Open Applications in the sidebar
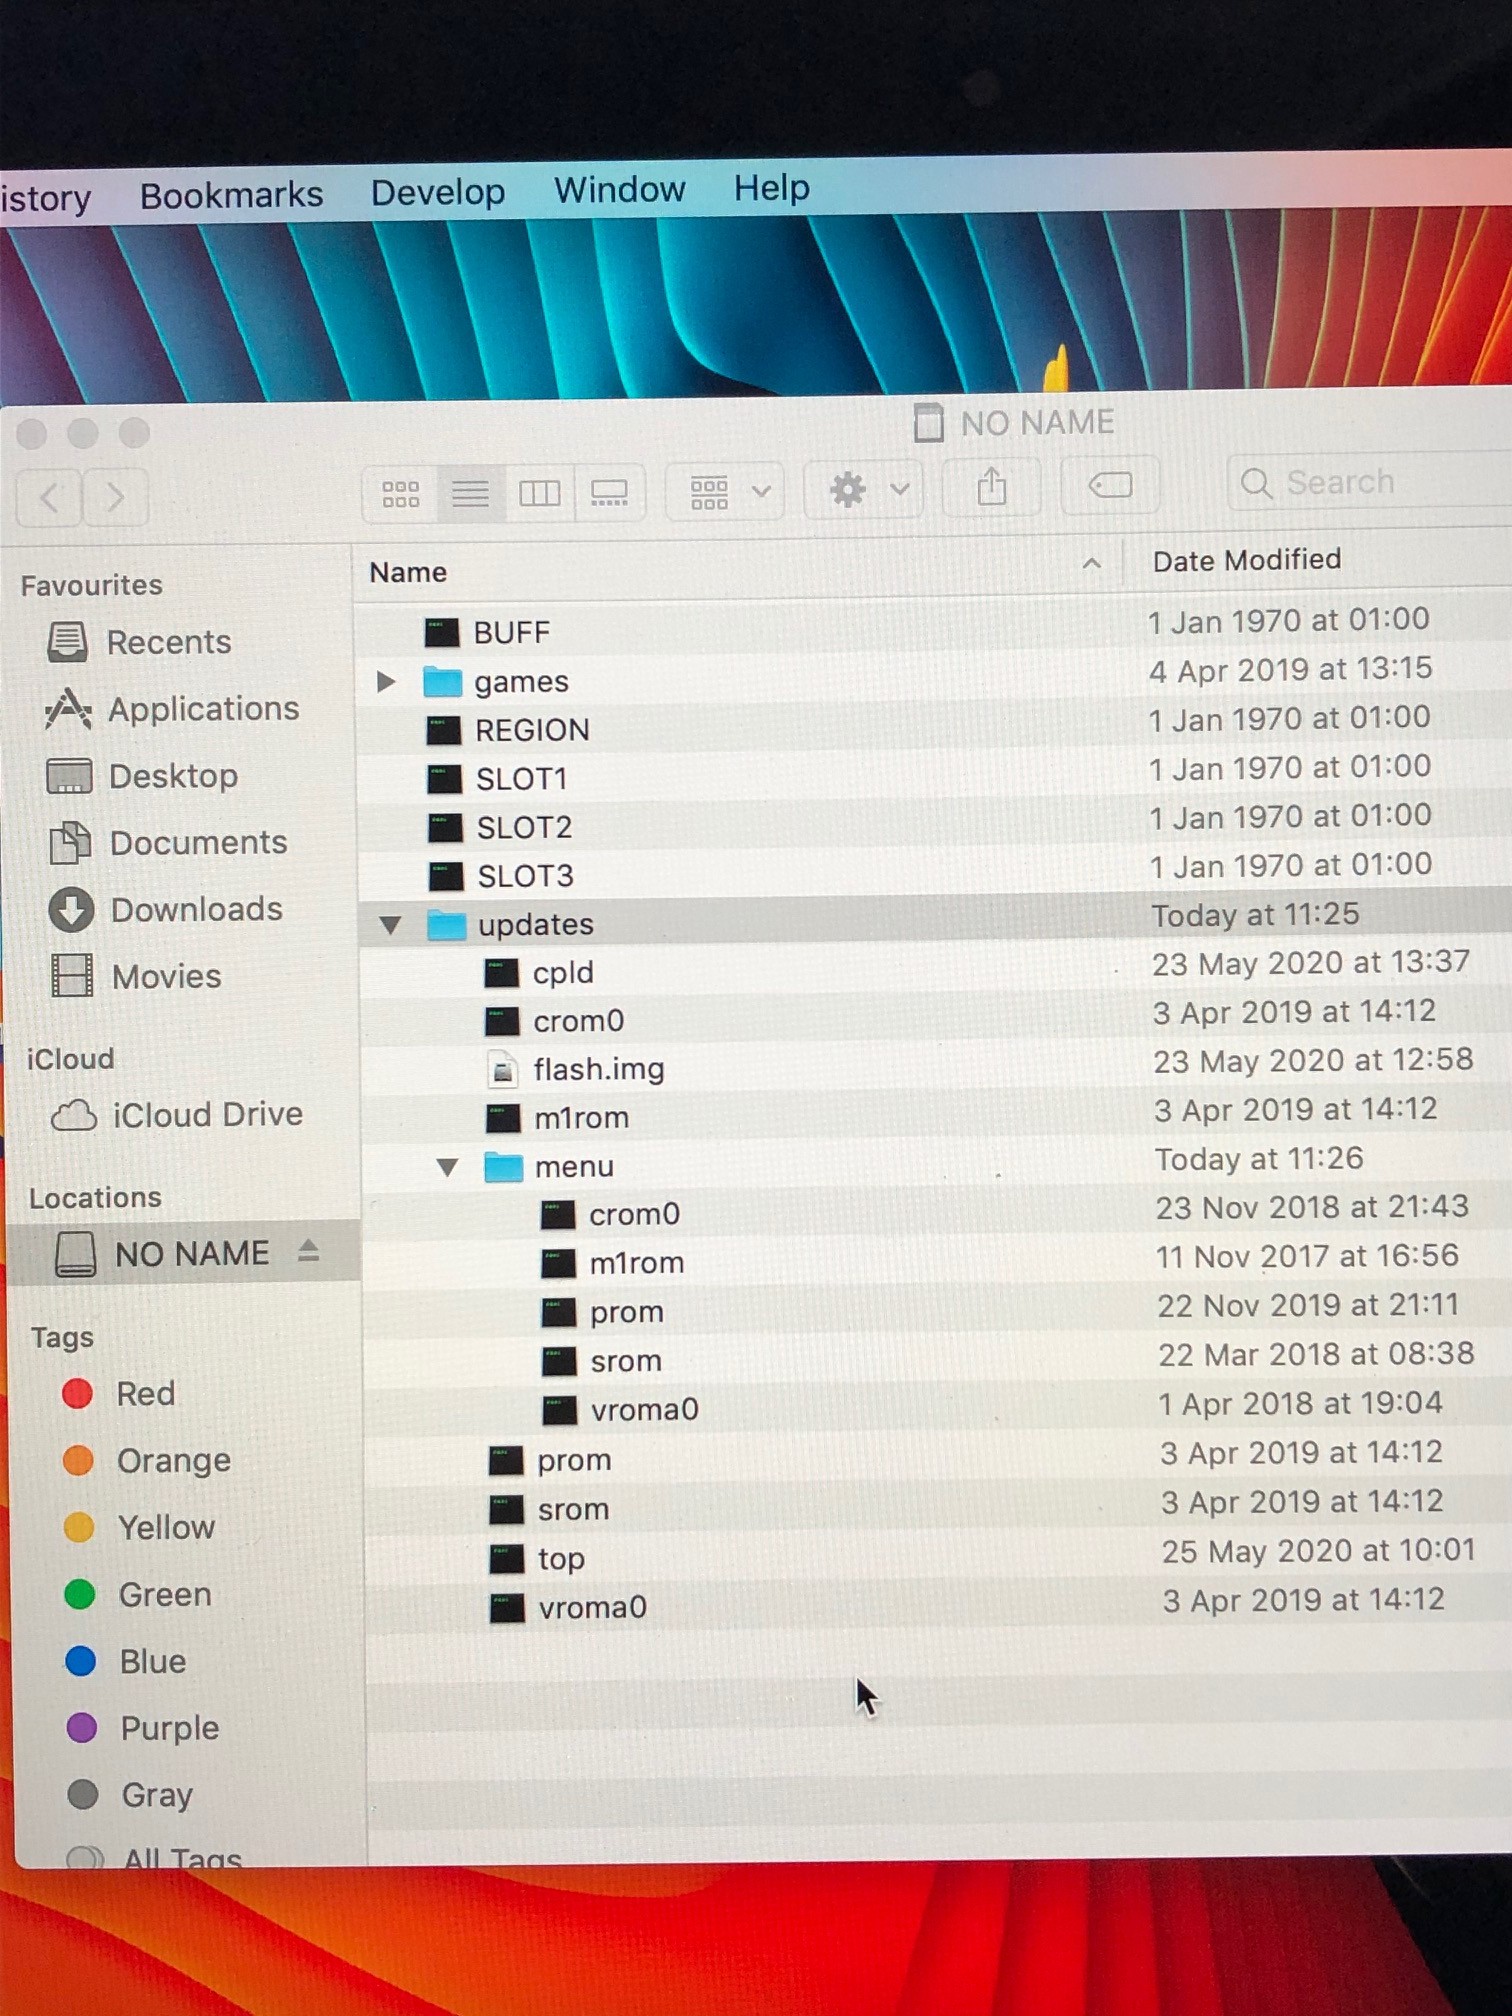The height and width of the screenshot is (2016, 1512). click(172, 709)
